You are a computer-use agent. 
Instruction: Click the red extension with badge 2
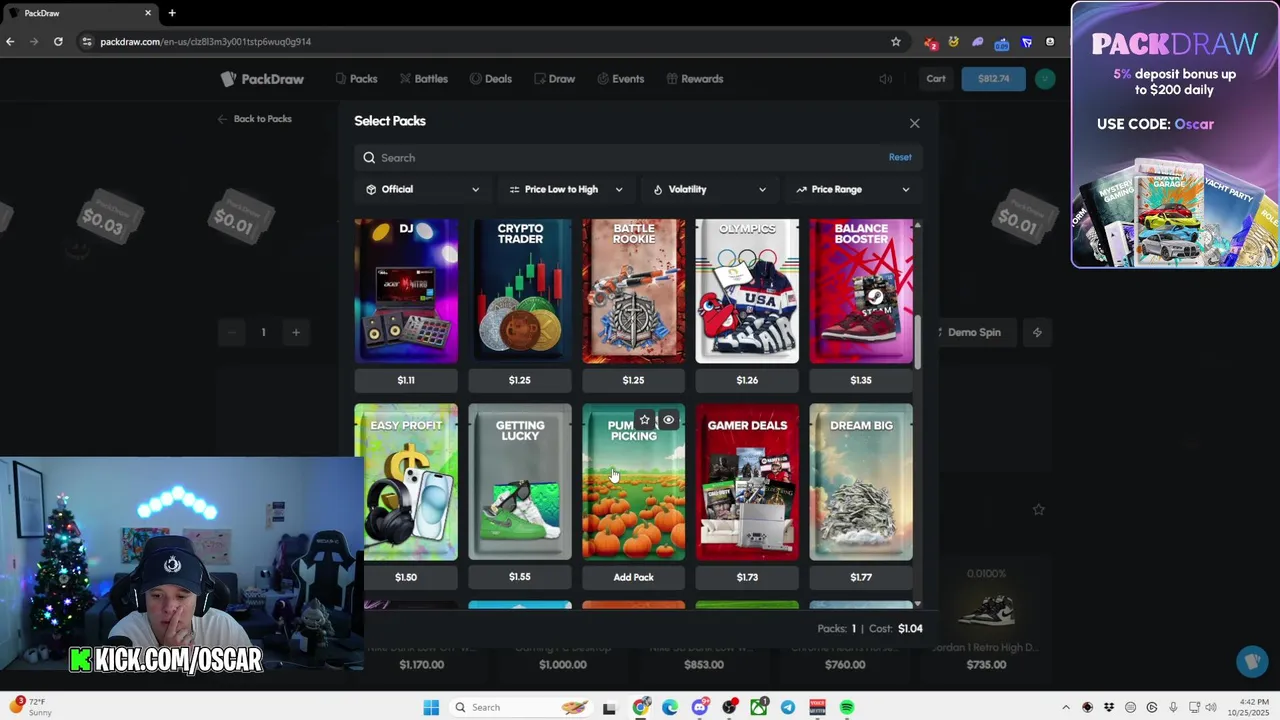tap(930, 42)
